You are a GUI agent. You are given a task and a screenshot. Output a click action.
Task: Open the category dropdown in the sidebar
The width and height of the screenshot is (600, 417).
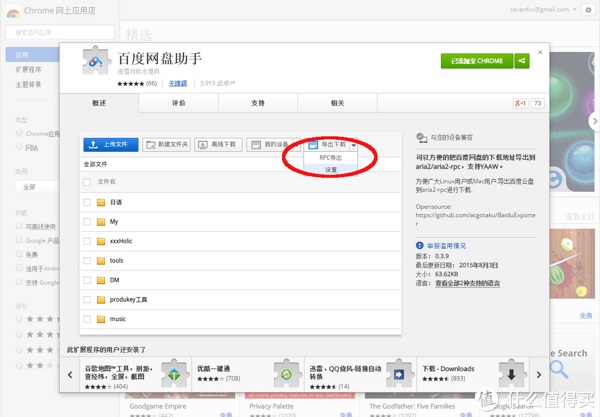37,187
